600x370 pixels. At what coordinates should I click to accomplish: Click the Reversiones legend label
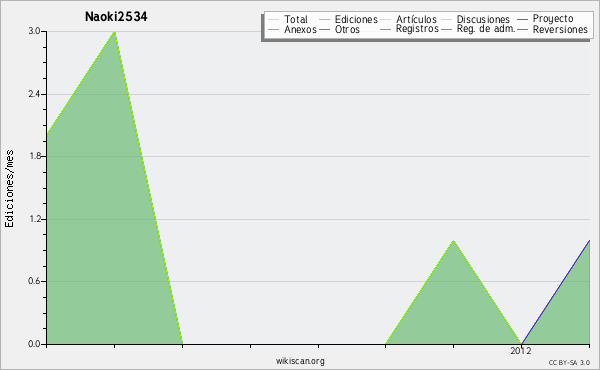(560, 29)
